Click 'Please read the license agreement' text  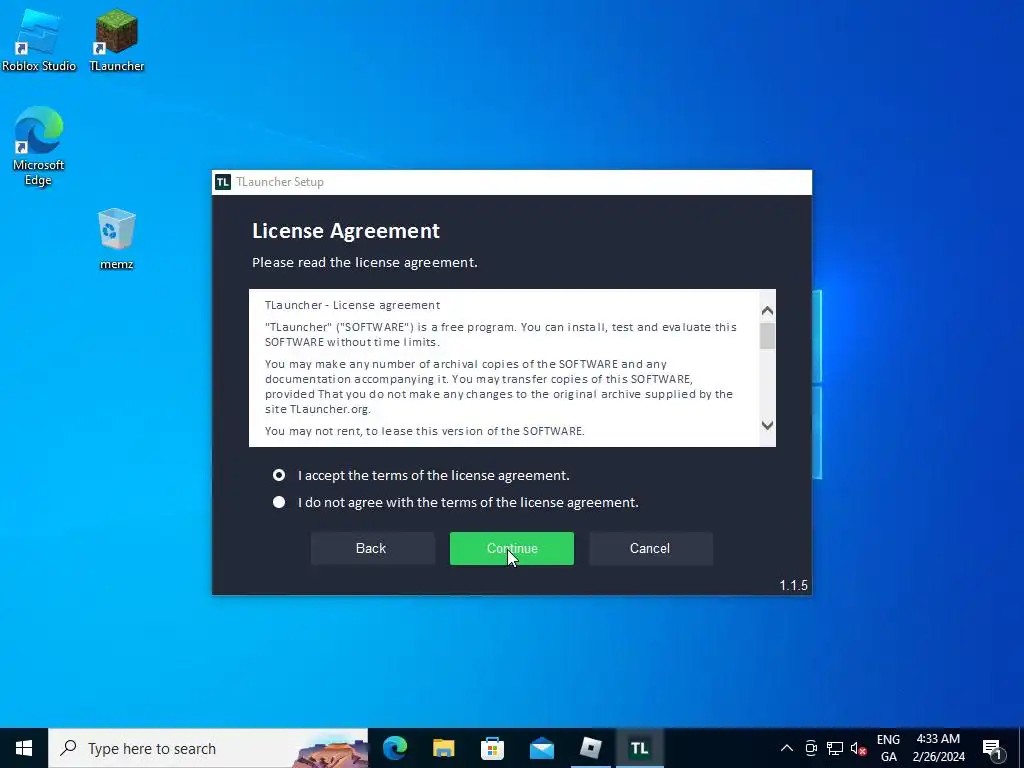pos(364,263)
